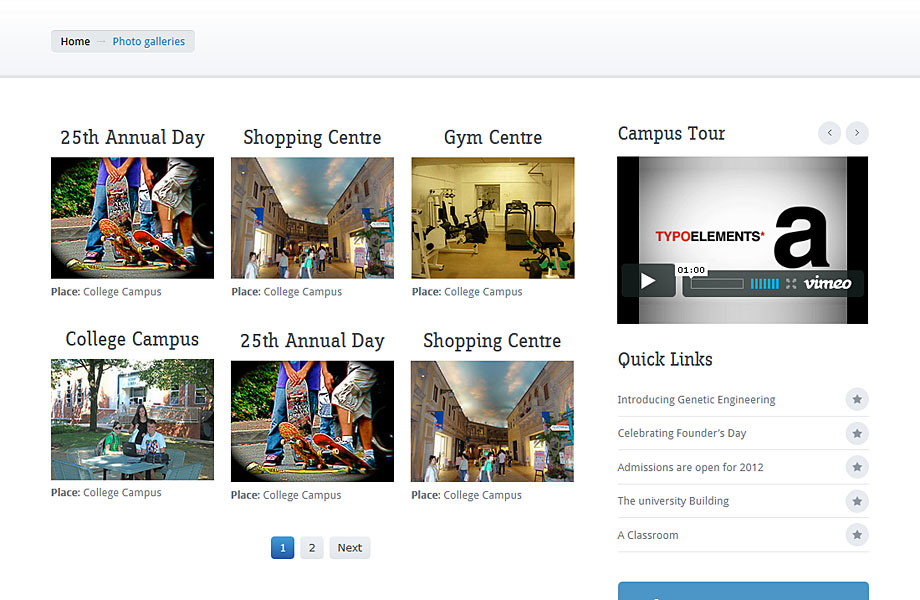This screenshot has height=600, width=920.
Task: Click the star icon beside A Classroom
Action: pyautogui.click(x=857, y=535)
